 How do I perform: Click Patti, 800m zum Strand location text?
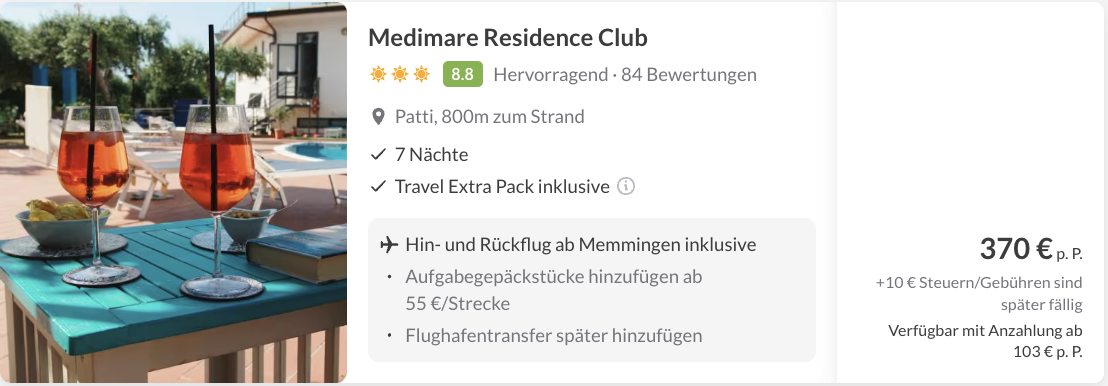[x=490, y=117]
